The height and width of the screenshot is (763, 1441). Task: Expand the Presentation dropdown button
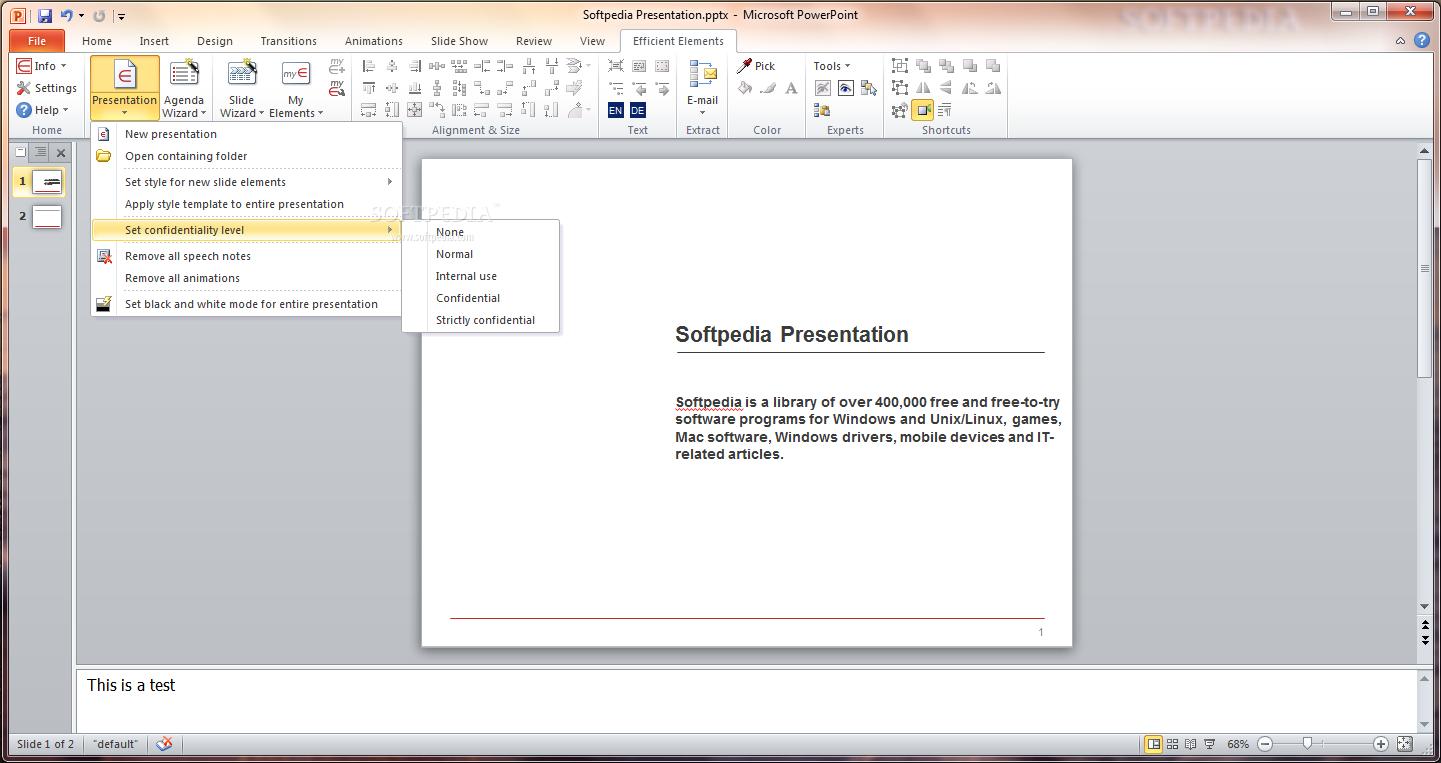(x=125, y=106)
